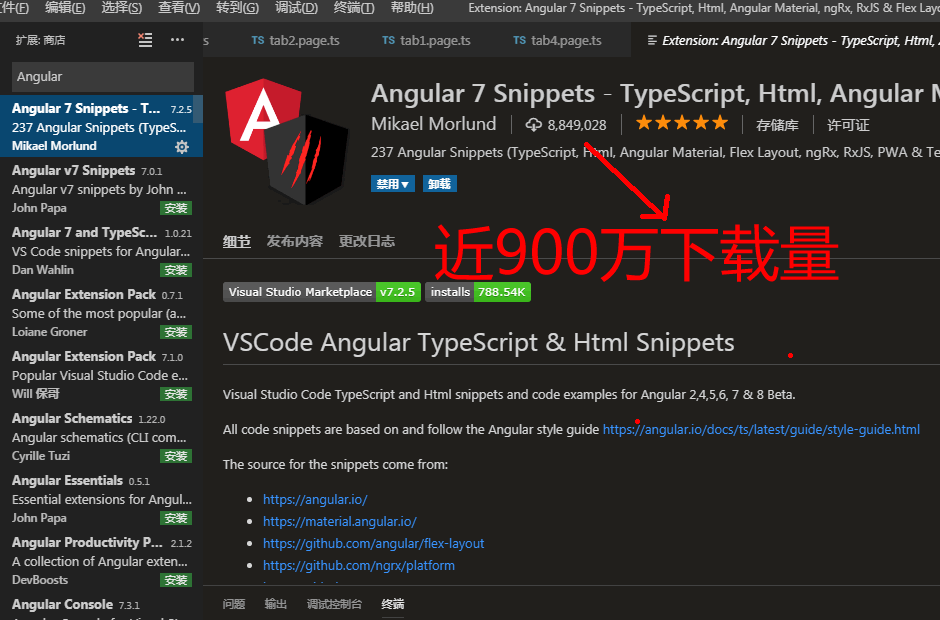Switch to the 问题 problems panel tab

234,604
